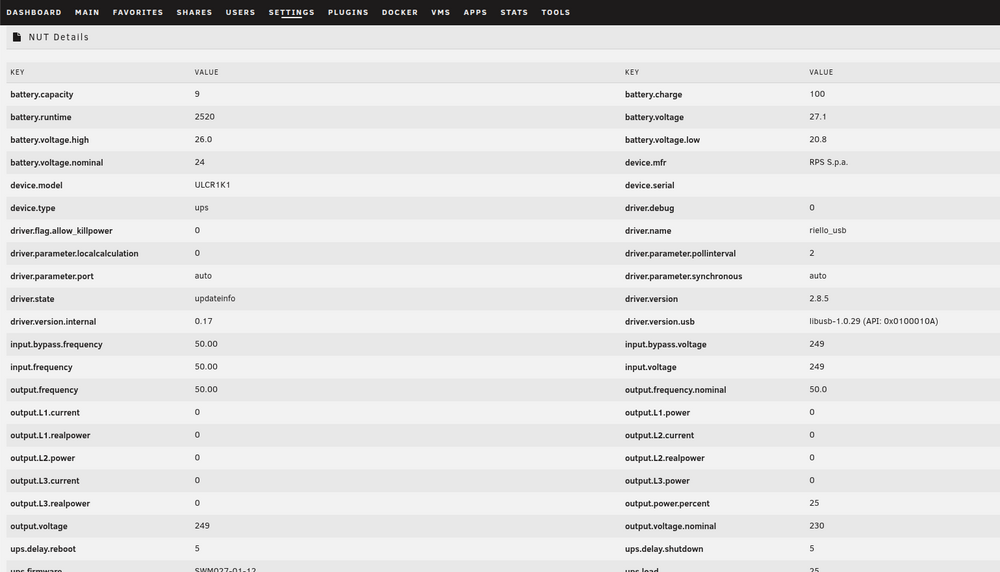
Task: Select the output.voltage key in left column
Action: tap(39, 526)
